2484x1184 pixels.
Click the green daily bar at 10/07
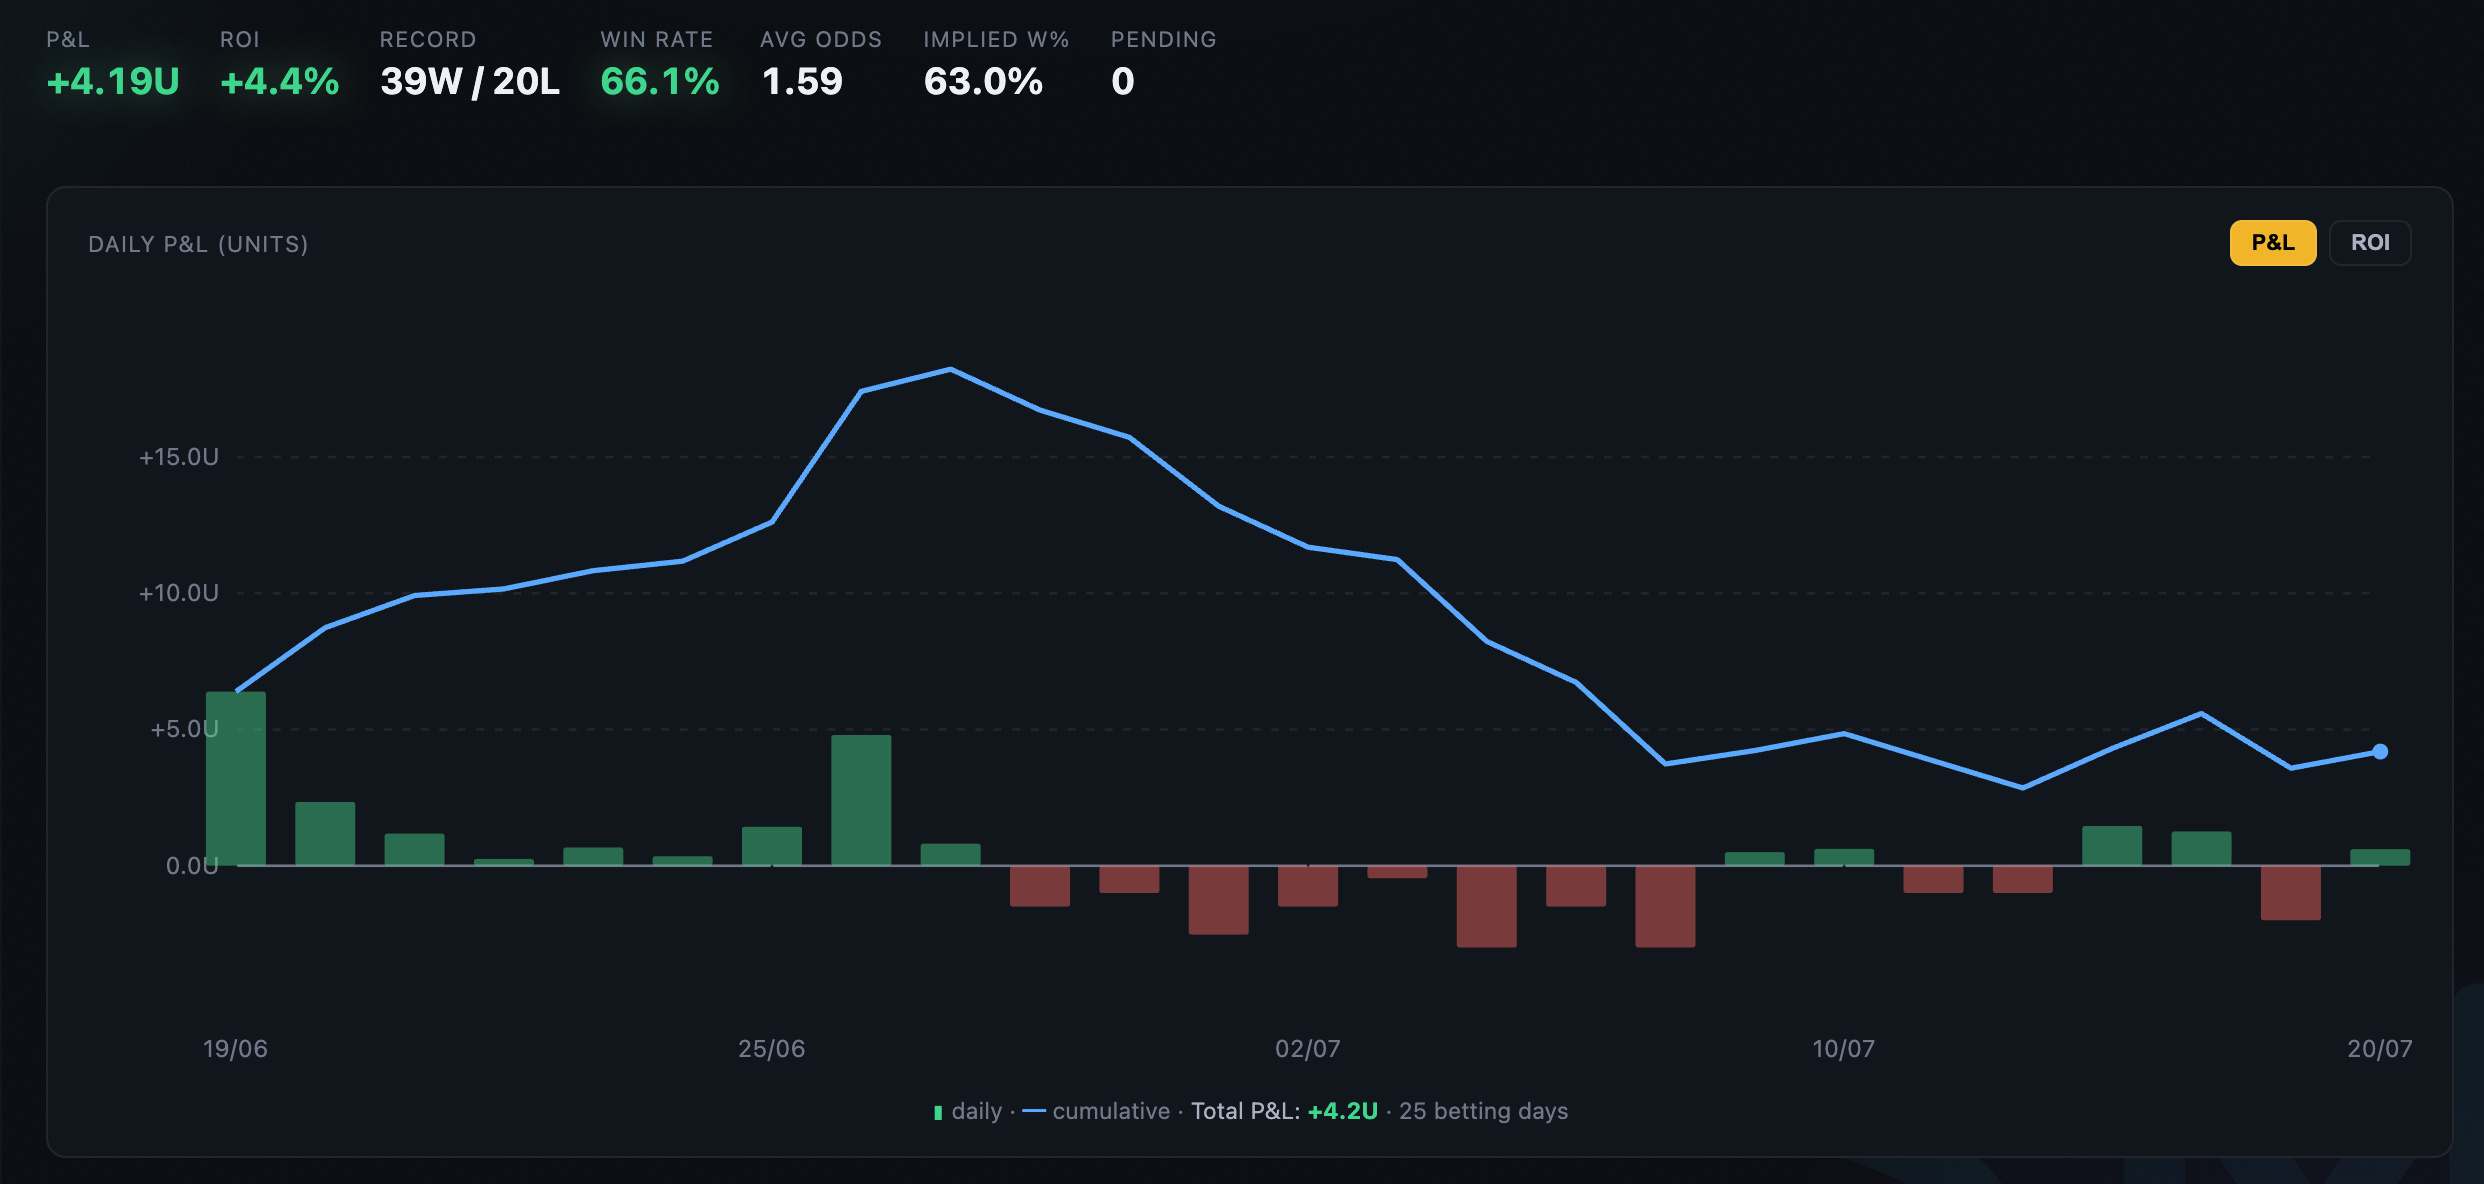tap(1844, 857)
